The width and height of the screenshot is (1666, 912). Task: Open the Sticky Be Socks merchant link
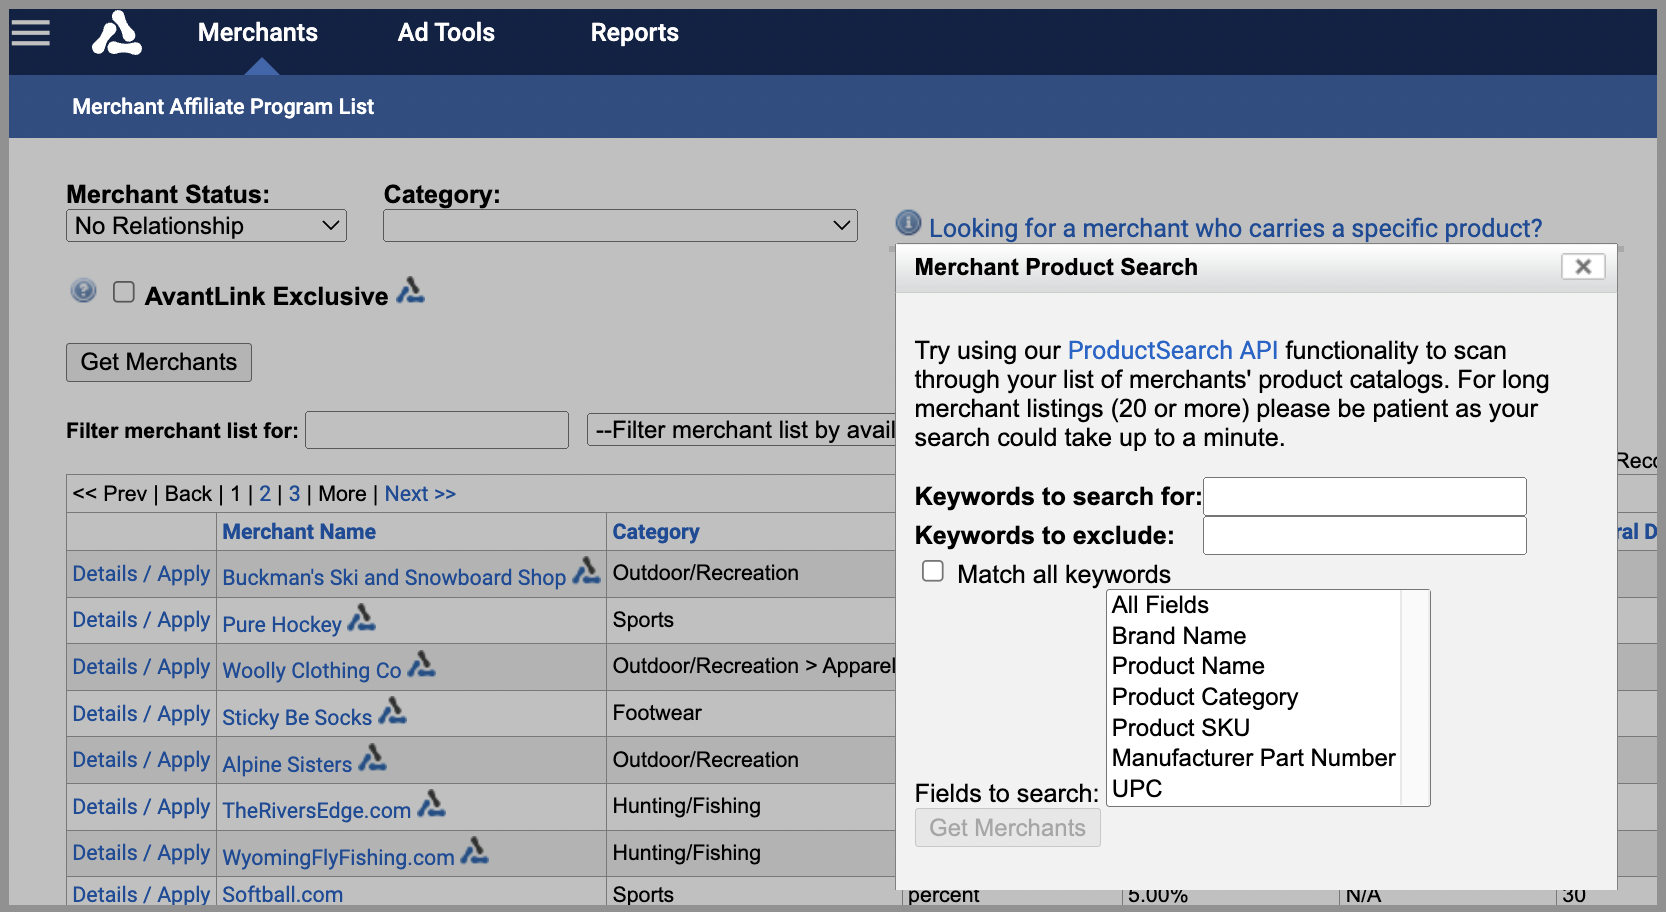(x=297, y=718)
